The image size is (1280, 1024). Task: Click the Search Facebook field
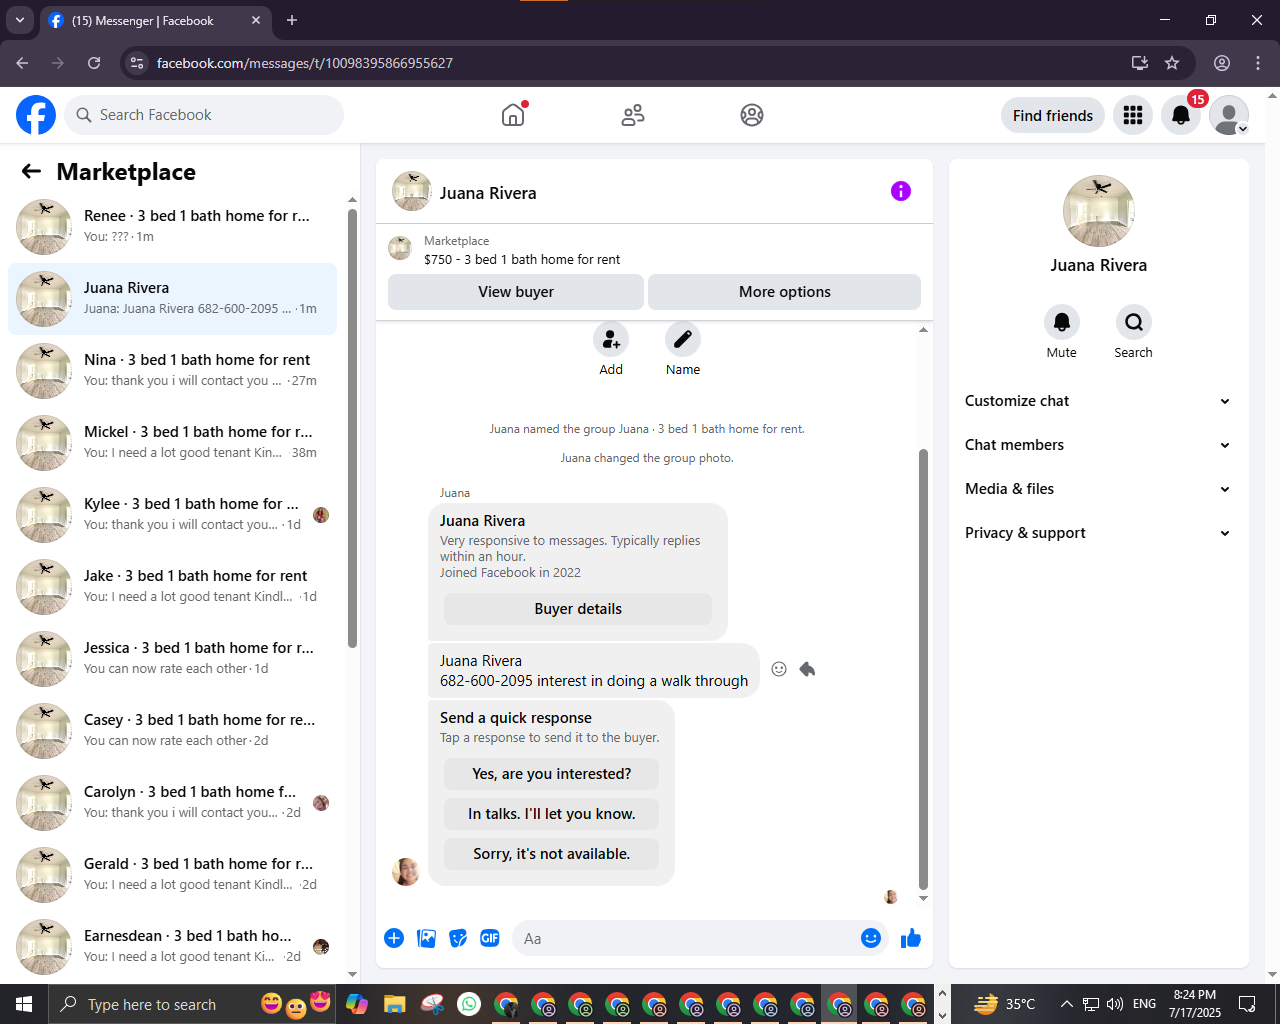204,115
